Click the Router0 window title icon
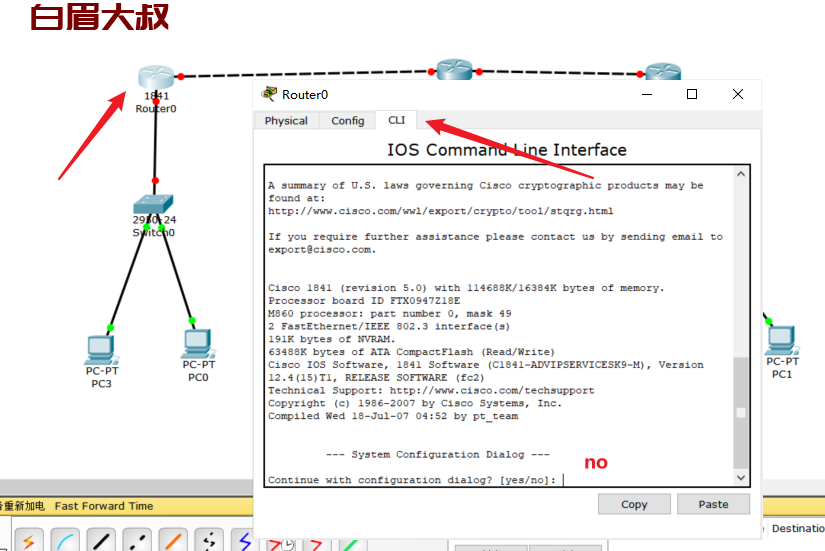Viewport: 825px width, 551px height. (x=269, y=94)
